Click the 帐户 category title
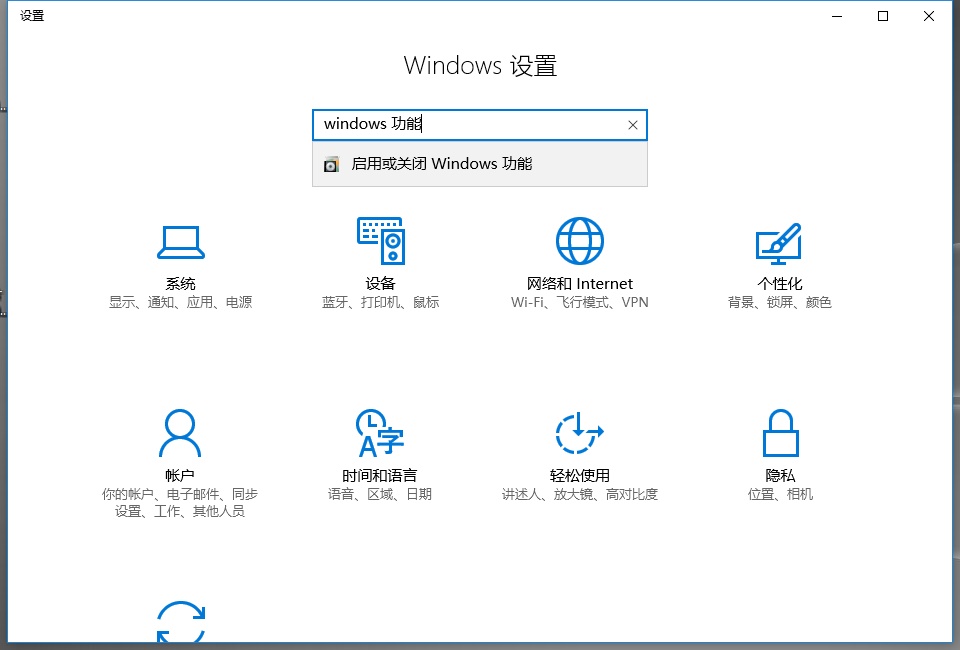 click(x=180, y=476)
